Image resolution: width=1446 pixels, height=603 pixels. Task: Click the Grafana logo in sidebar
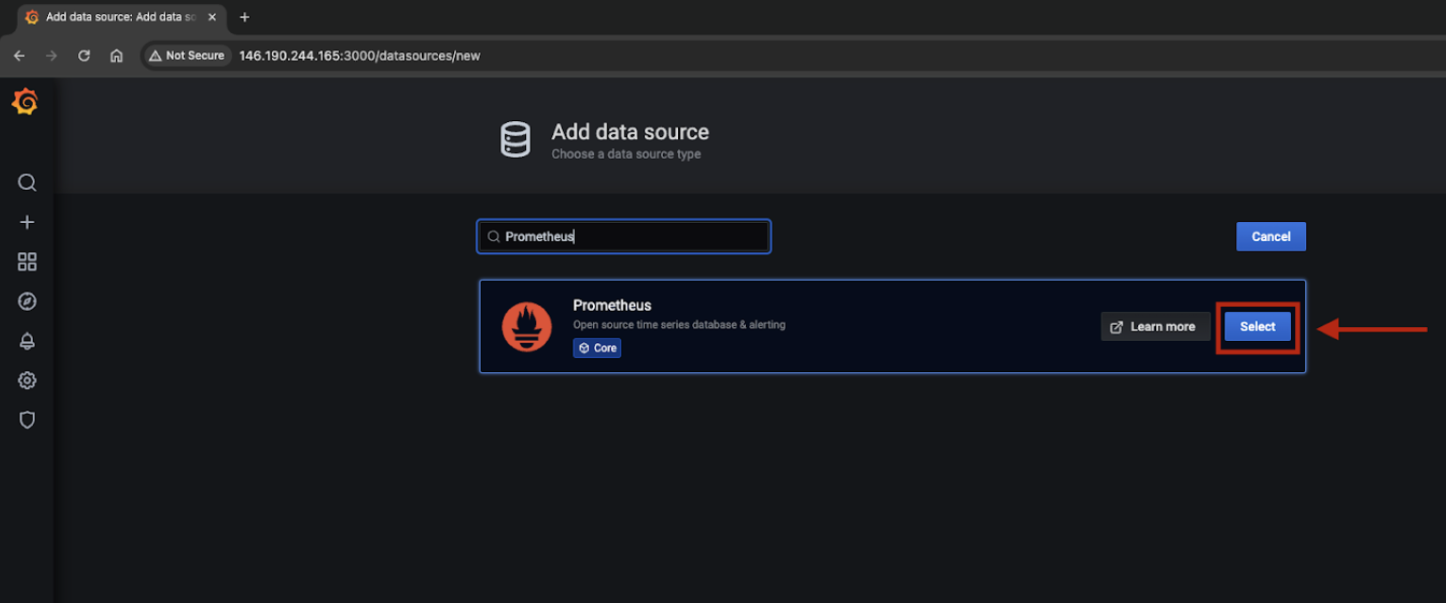[25, 102]
